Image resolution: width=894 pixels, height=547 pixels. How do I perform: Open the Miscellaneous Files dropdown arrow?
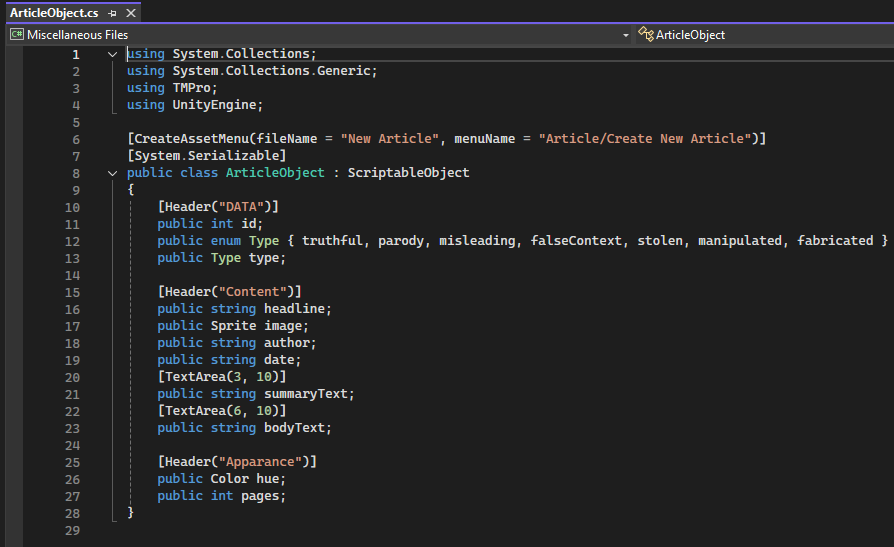[x=626, y=35]
